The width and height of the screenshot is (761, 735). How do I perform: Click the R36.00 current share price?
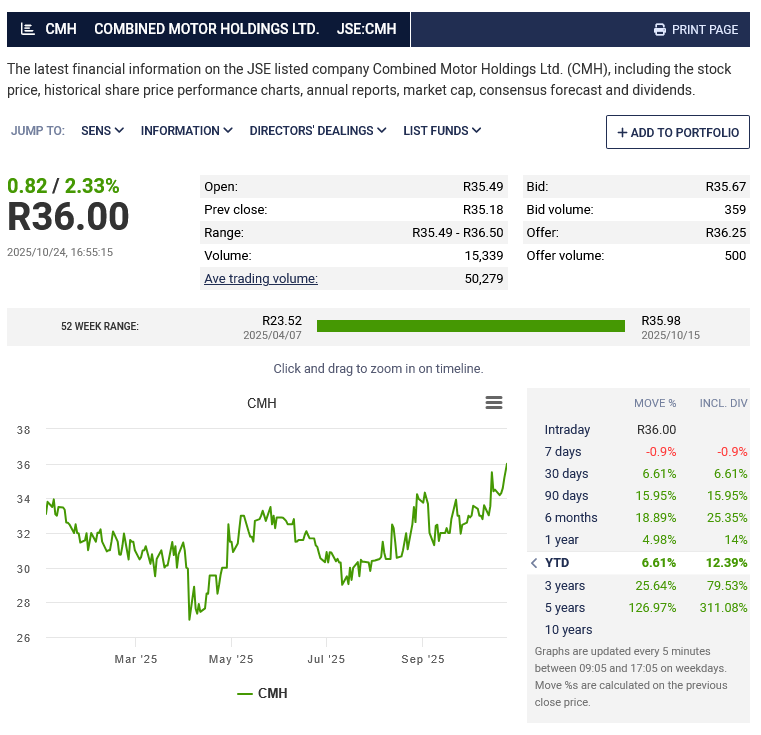coord(68,217)
